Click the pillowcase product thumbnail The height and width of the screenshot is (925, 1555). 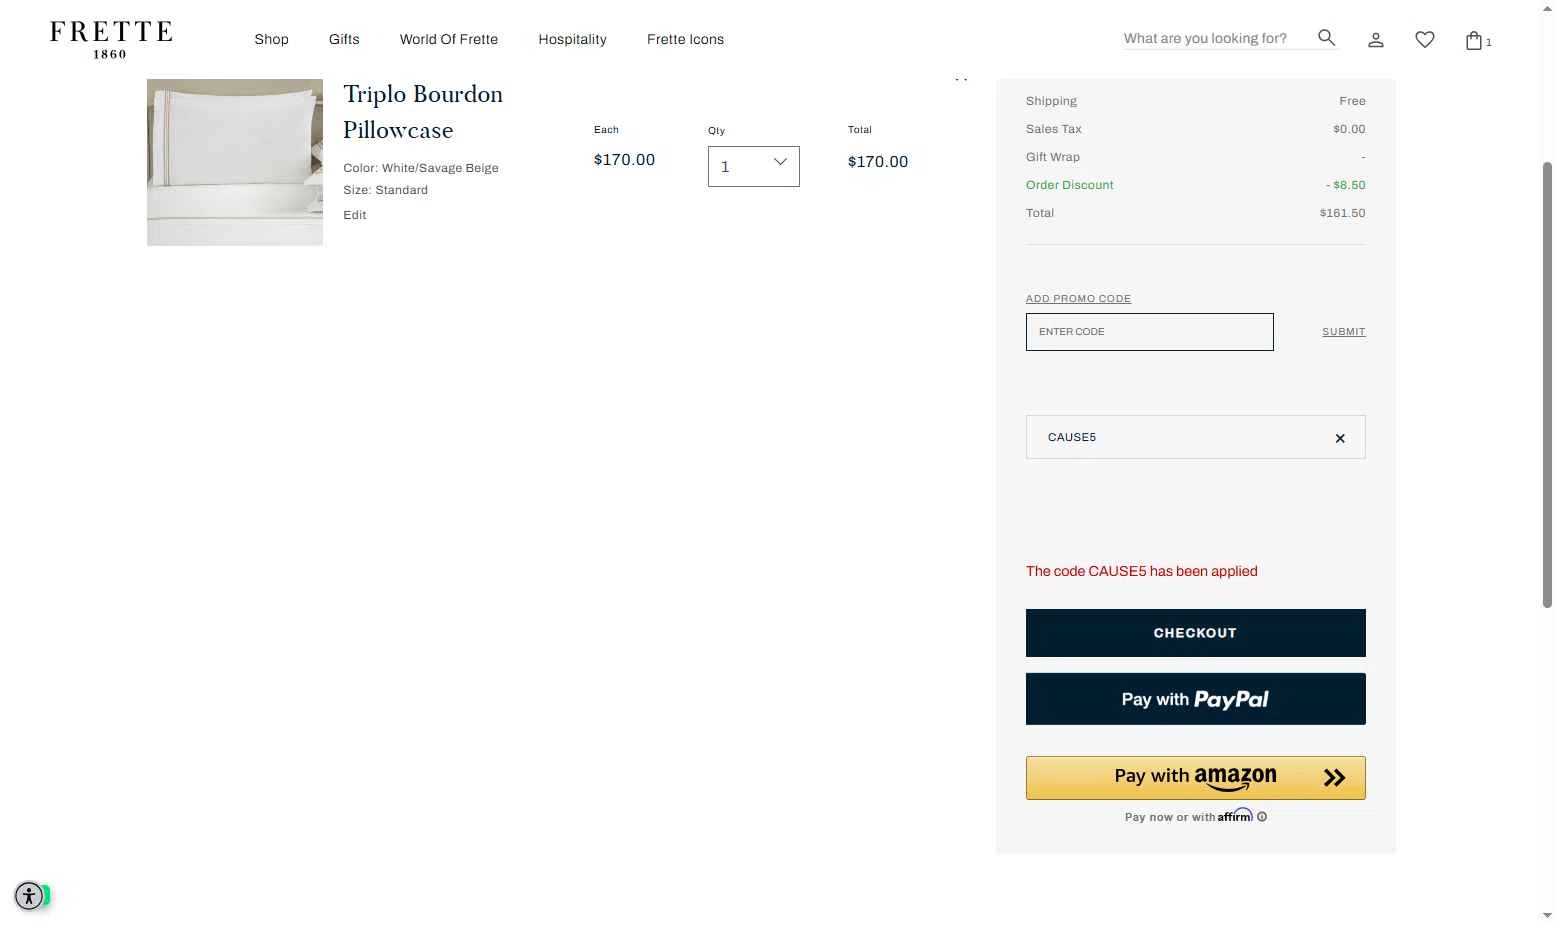tap(235, 162)
